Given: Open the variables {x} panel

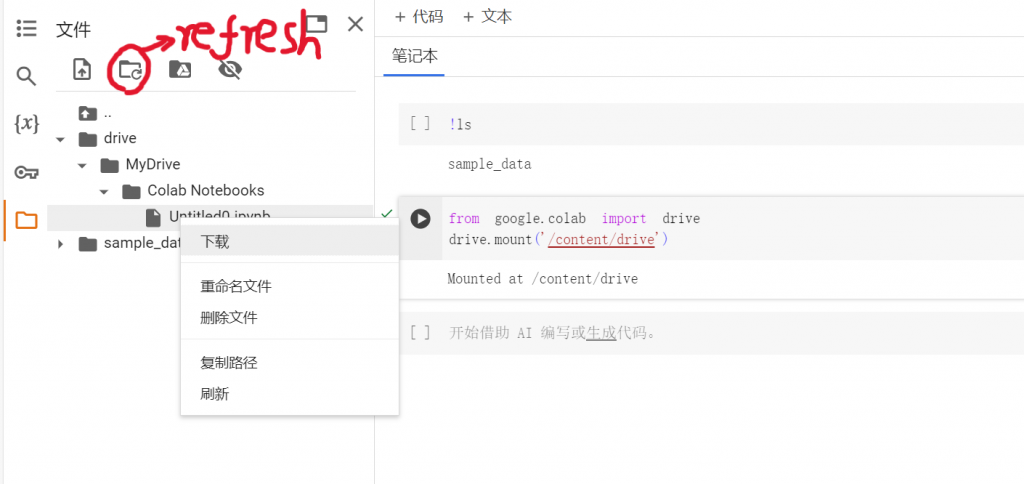Looking at the screenshot, I should tap(26, 124).
